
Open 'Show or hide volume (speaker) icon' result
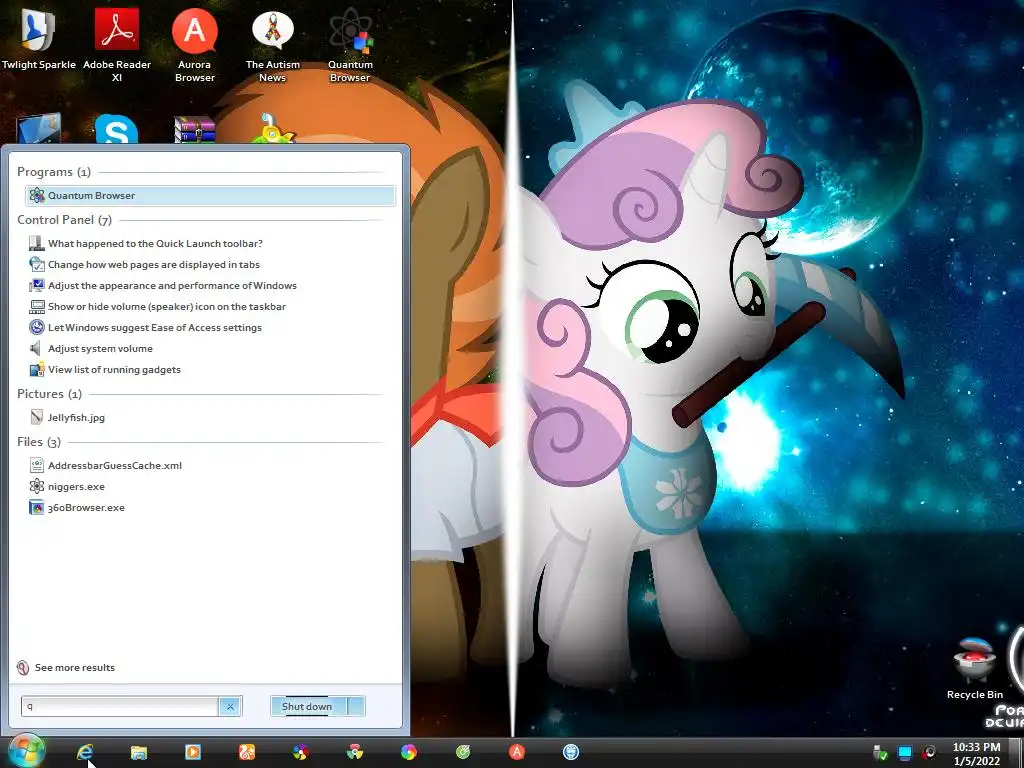pos(157,306)
